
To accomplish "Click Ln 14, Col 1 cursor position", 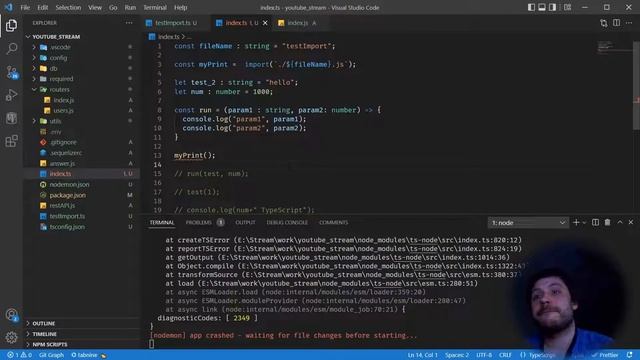I will pyautogui.click(x=422, y=355).
